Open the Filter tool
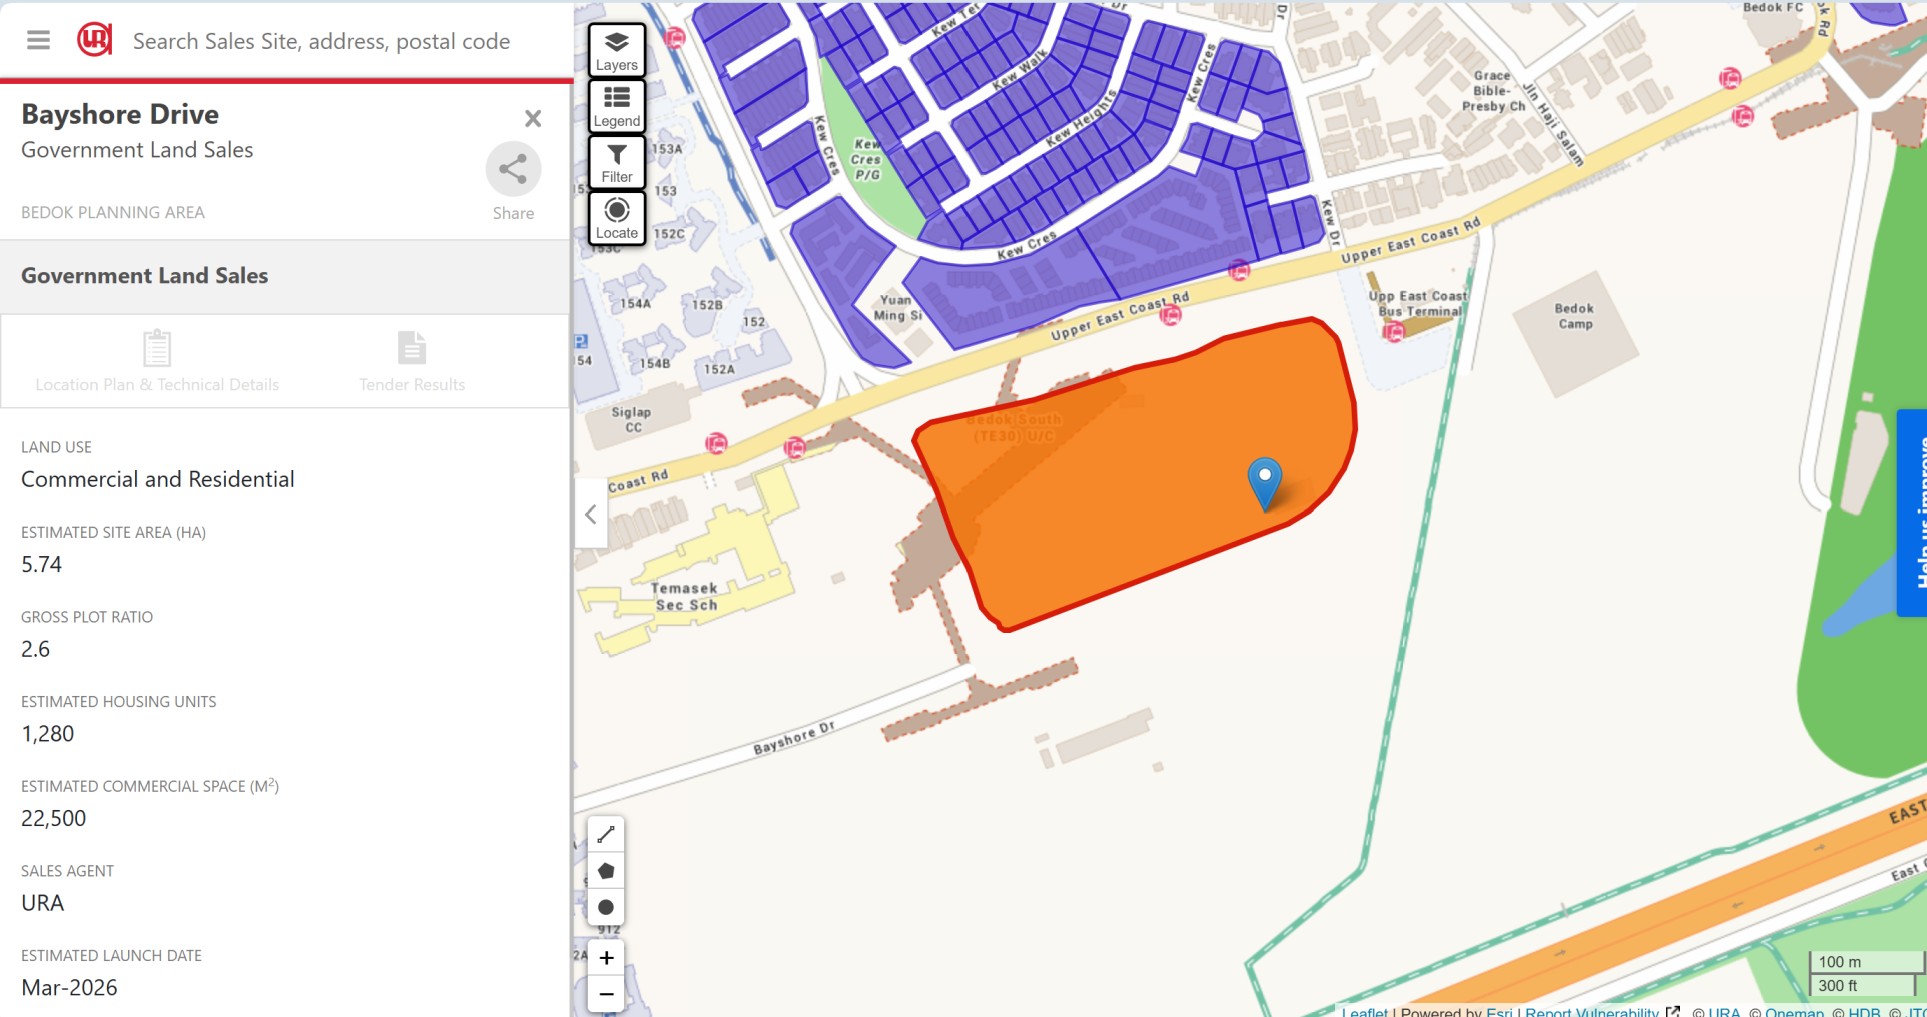This screenshot has width=1927, height=1017. pyautogui.click(x=617, y=162)
